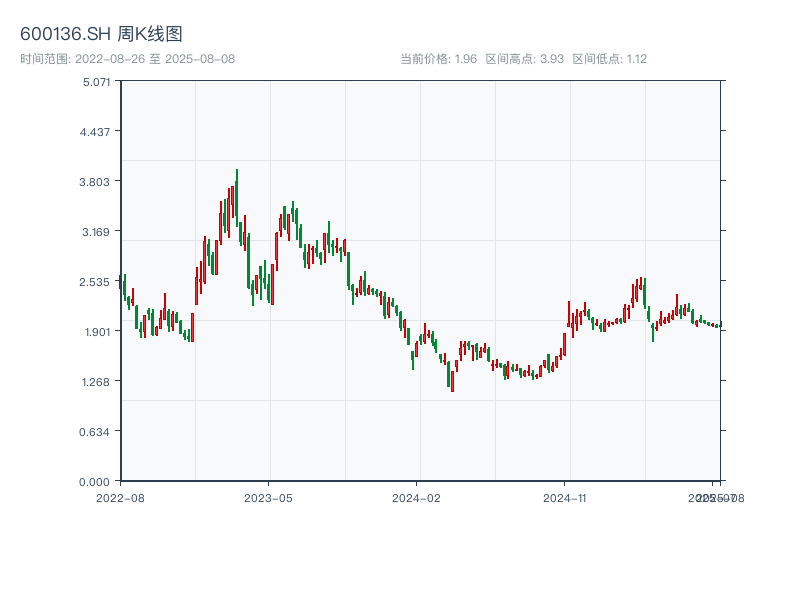Click the 2022-08 x-axis date label
This screenshot has height=600, width=800.
tap(120, 497)
